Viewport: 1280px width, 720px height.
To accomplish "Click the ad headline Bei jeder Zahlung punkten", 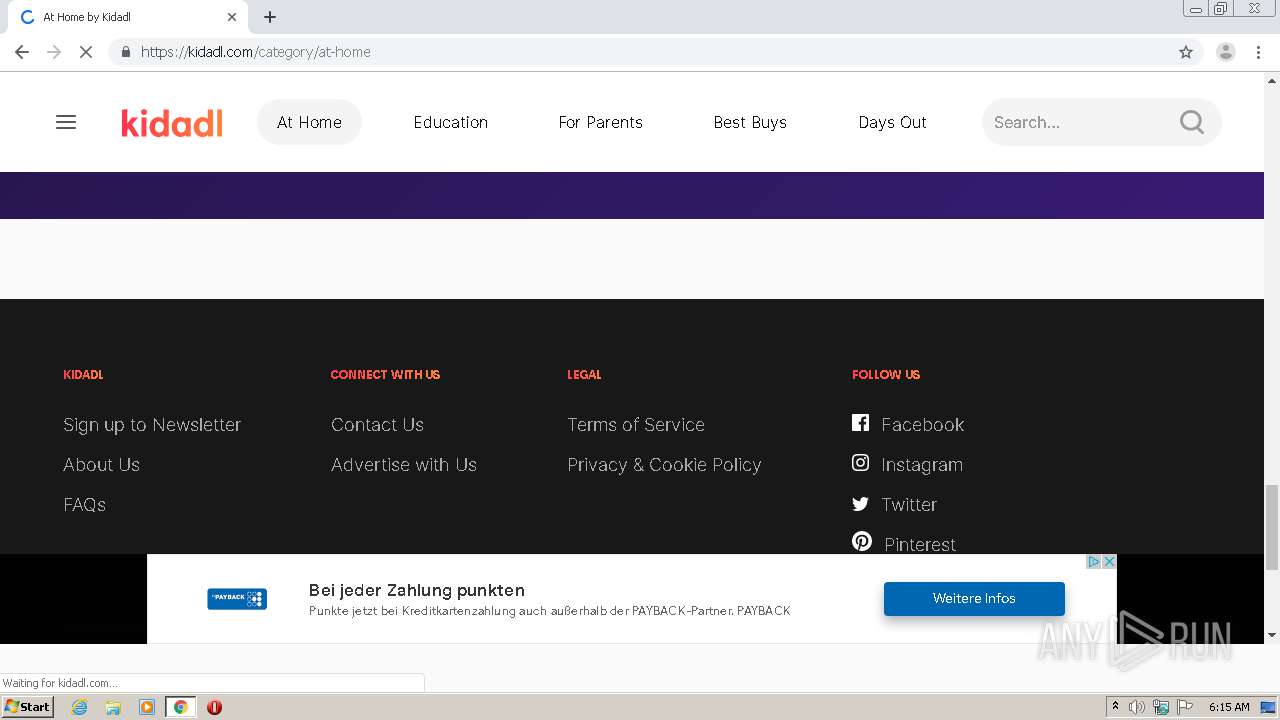I will pyautogui.click(x=417, y=590).
